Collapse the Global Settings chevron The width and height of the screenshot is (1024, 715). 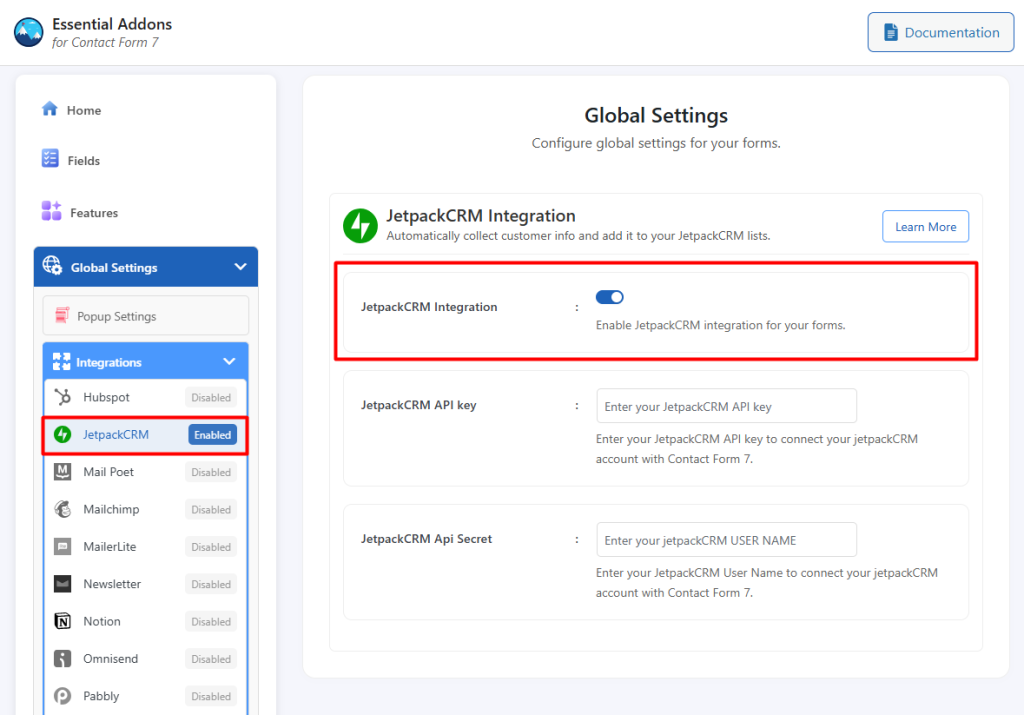240,266
